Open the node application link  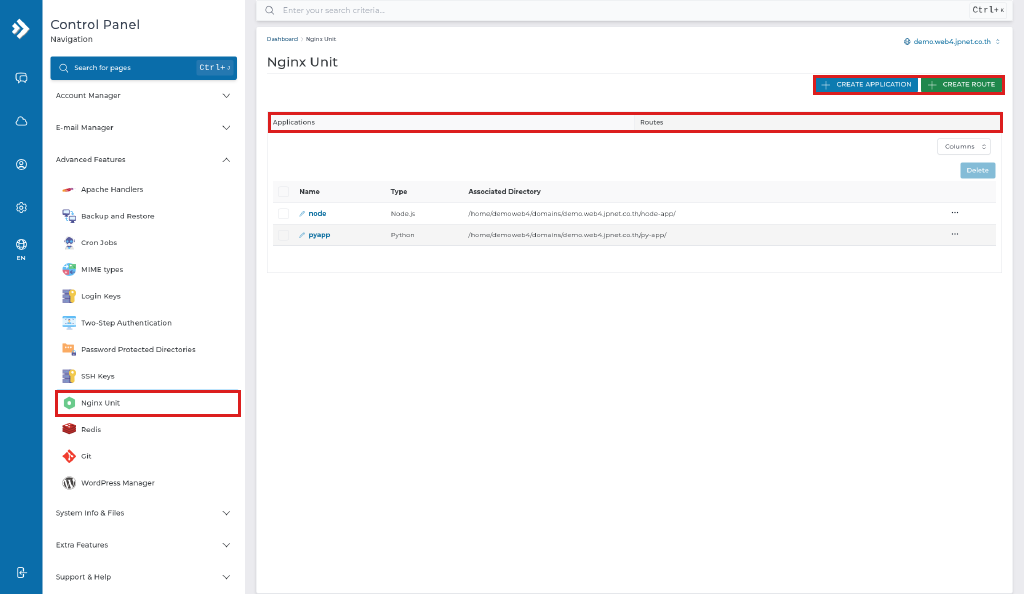pyautogui.click(x=317, y=213)
